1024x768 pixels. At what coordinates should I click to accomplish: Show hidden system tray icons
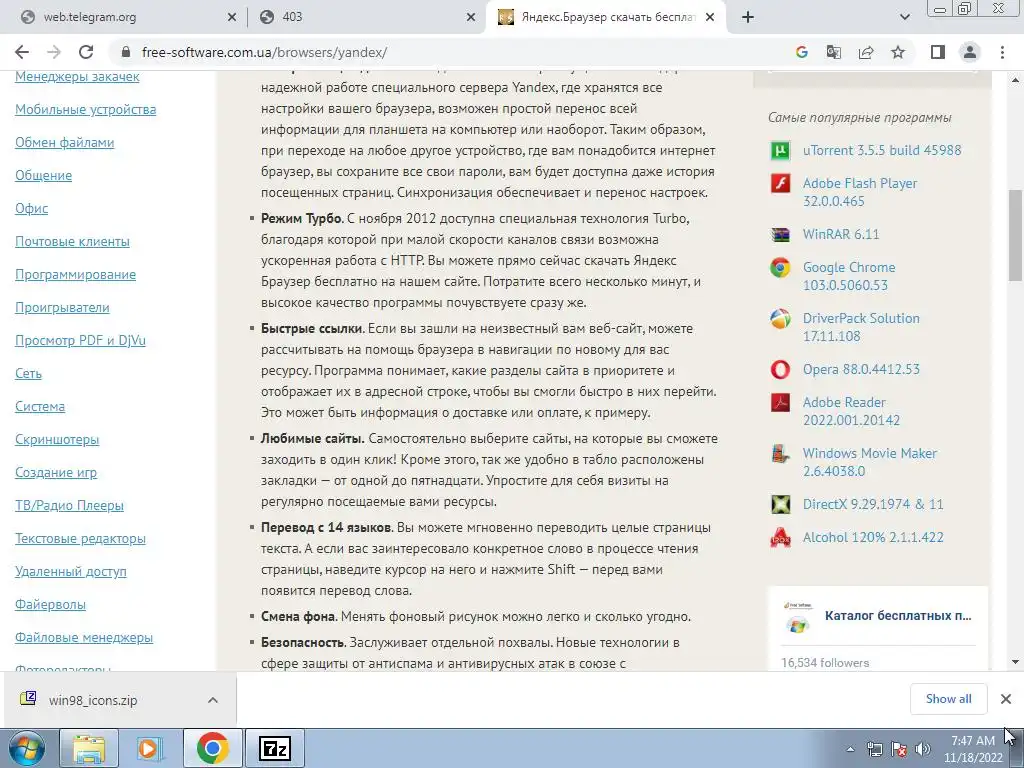850,749
